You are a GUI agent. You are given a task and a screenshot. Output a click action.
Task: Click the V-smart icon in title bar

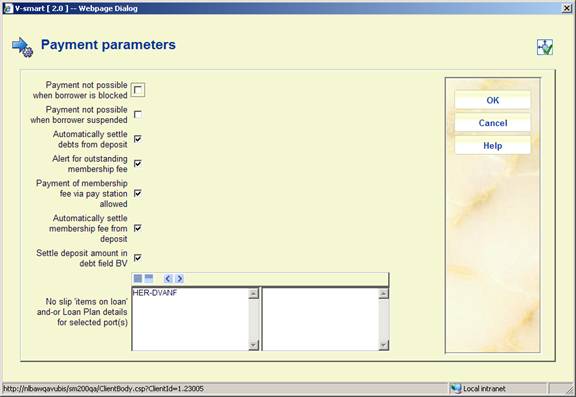8,8
